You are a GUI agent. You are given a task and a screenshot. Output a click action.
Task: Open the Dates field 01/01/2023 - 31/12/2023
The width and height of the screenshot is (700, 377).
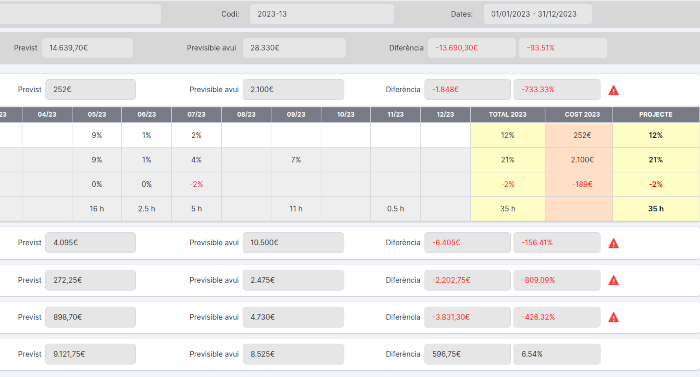(538, 14)
